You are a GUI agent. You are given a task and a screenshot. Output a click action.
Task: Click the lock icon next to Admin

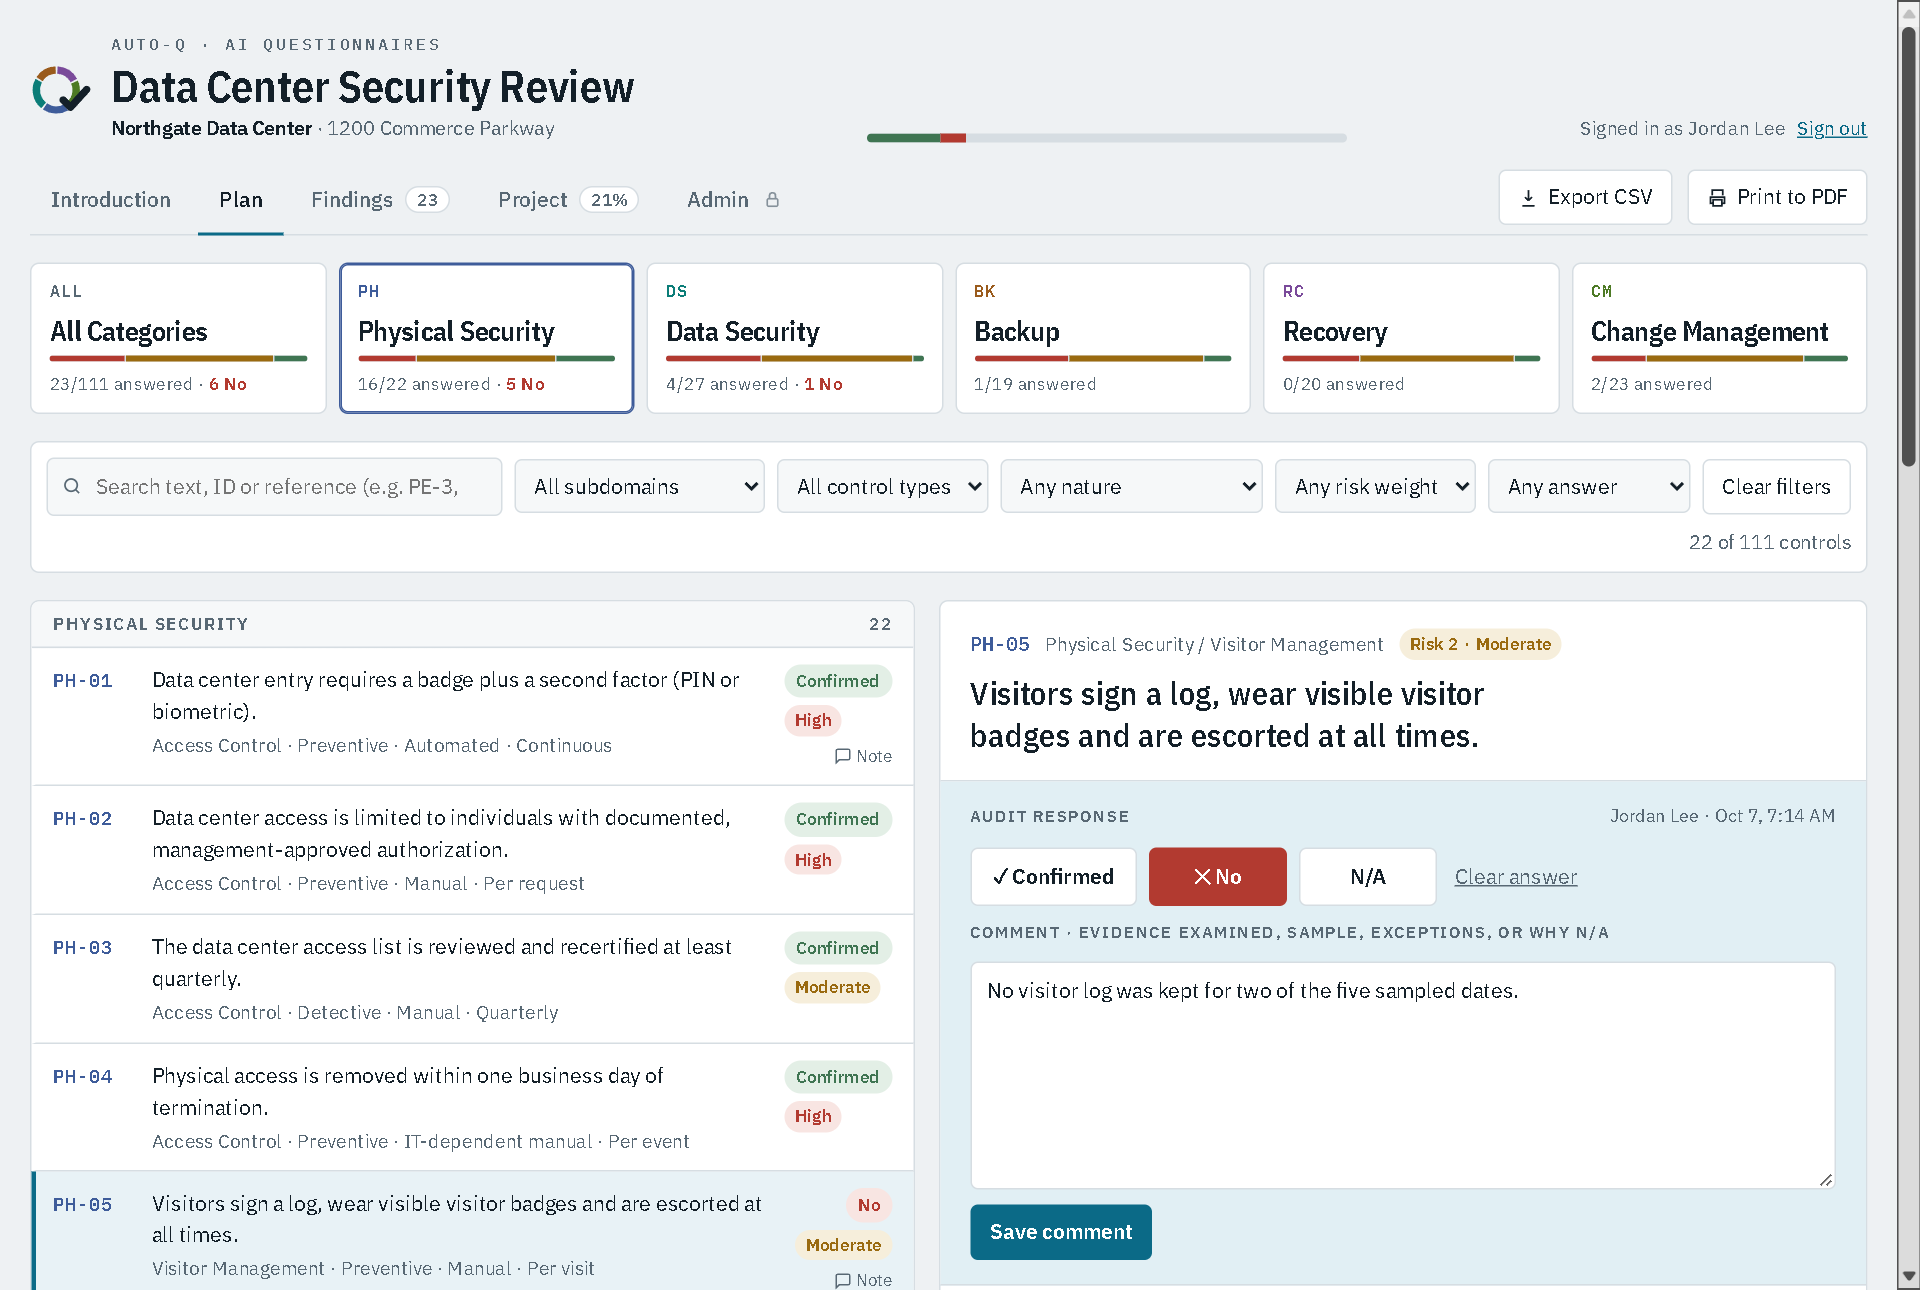click(x=772, y=200)
